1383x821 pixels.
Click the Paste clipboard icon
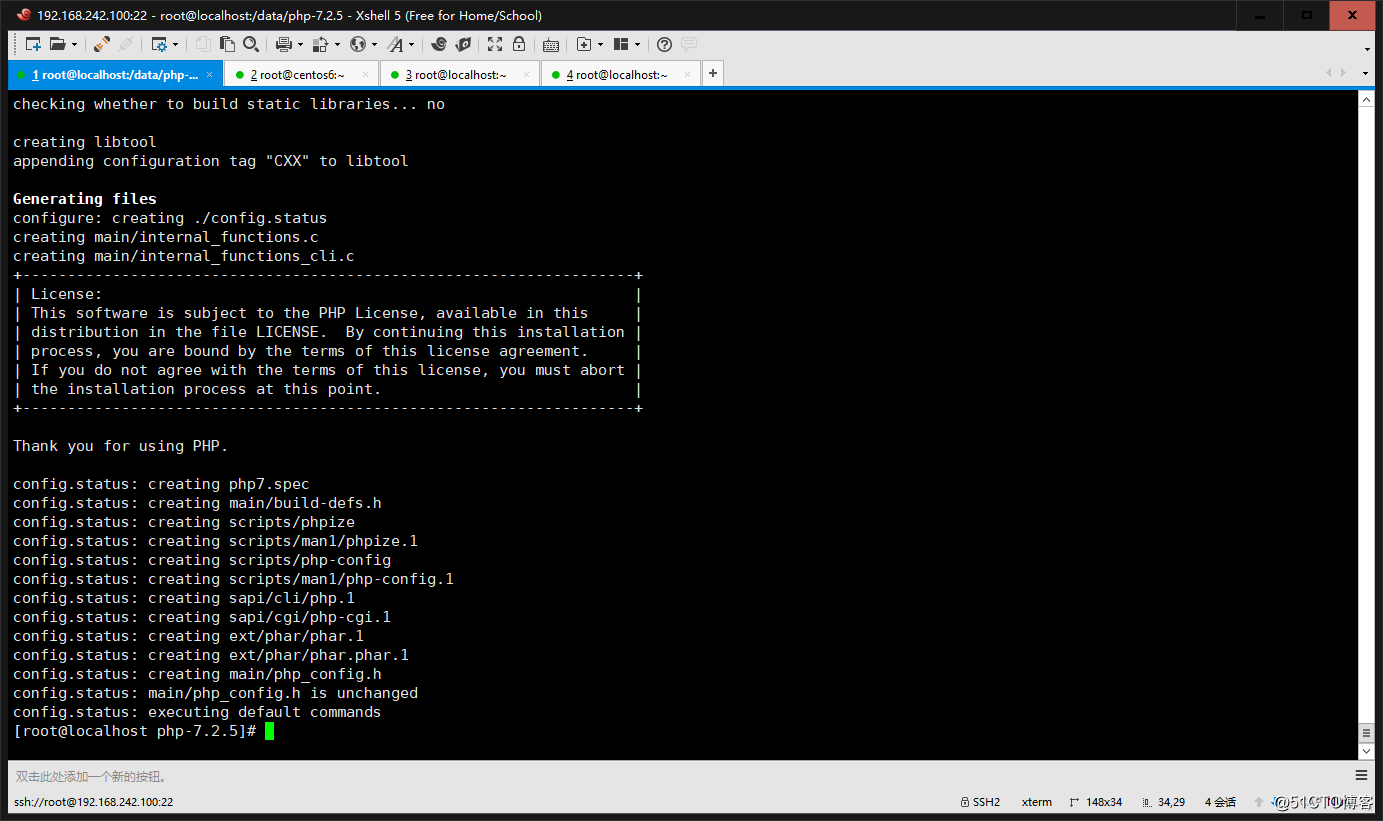[x=227, y=44]
